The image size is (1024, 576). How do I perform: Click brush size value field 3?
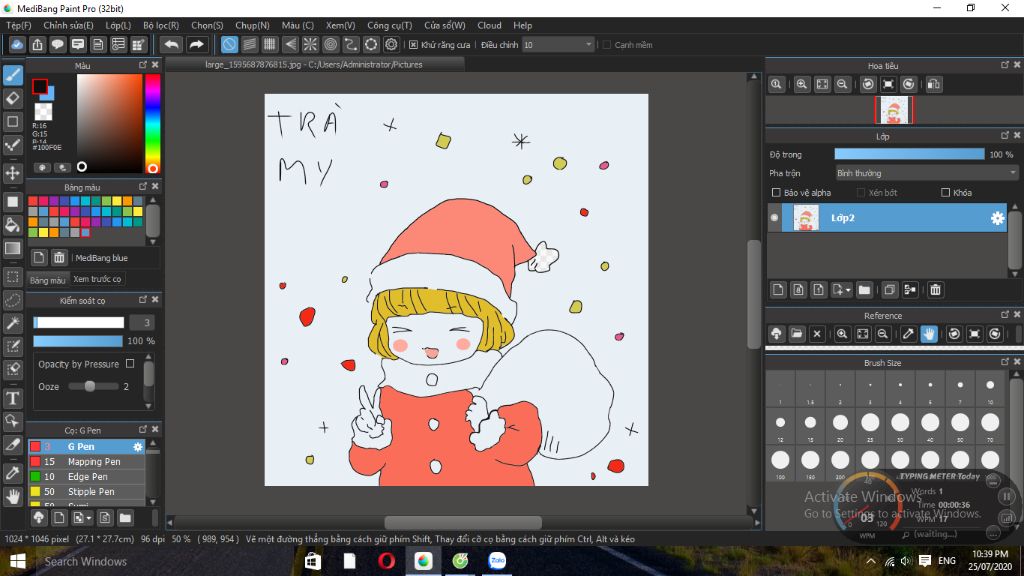[142, 323]
